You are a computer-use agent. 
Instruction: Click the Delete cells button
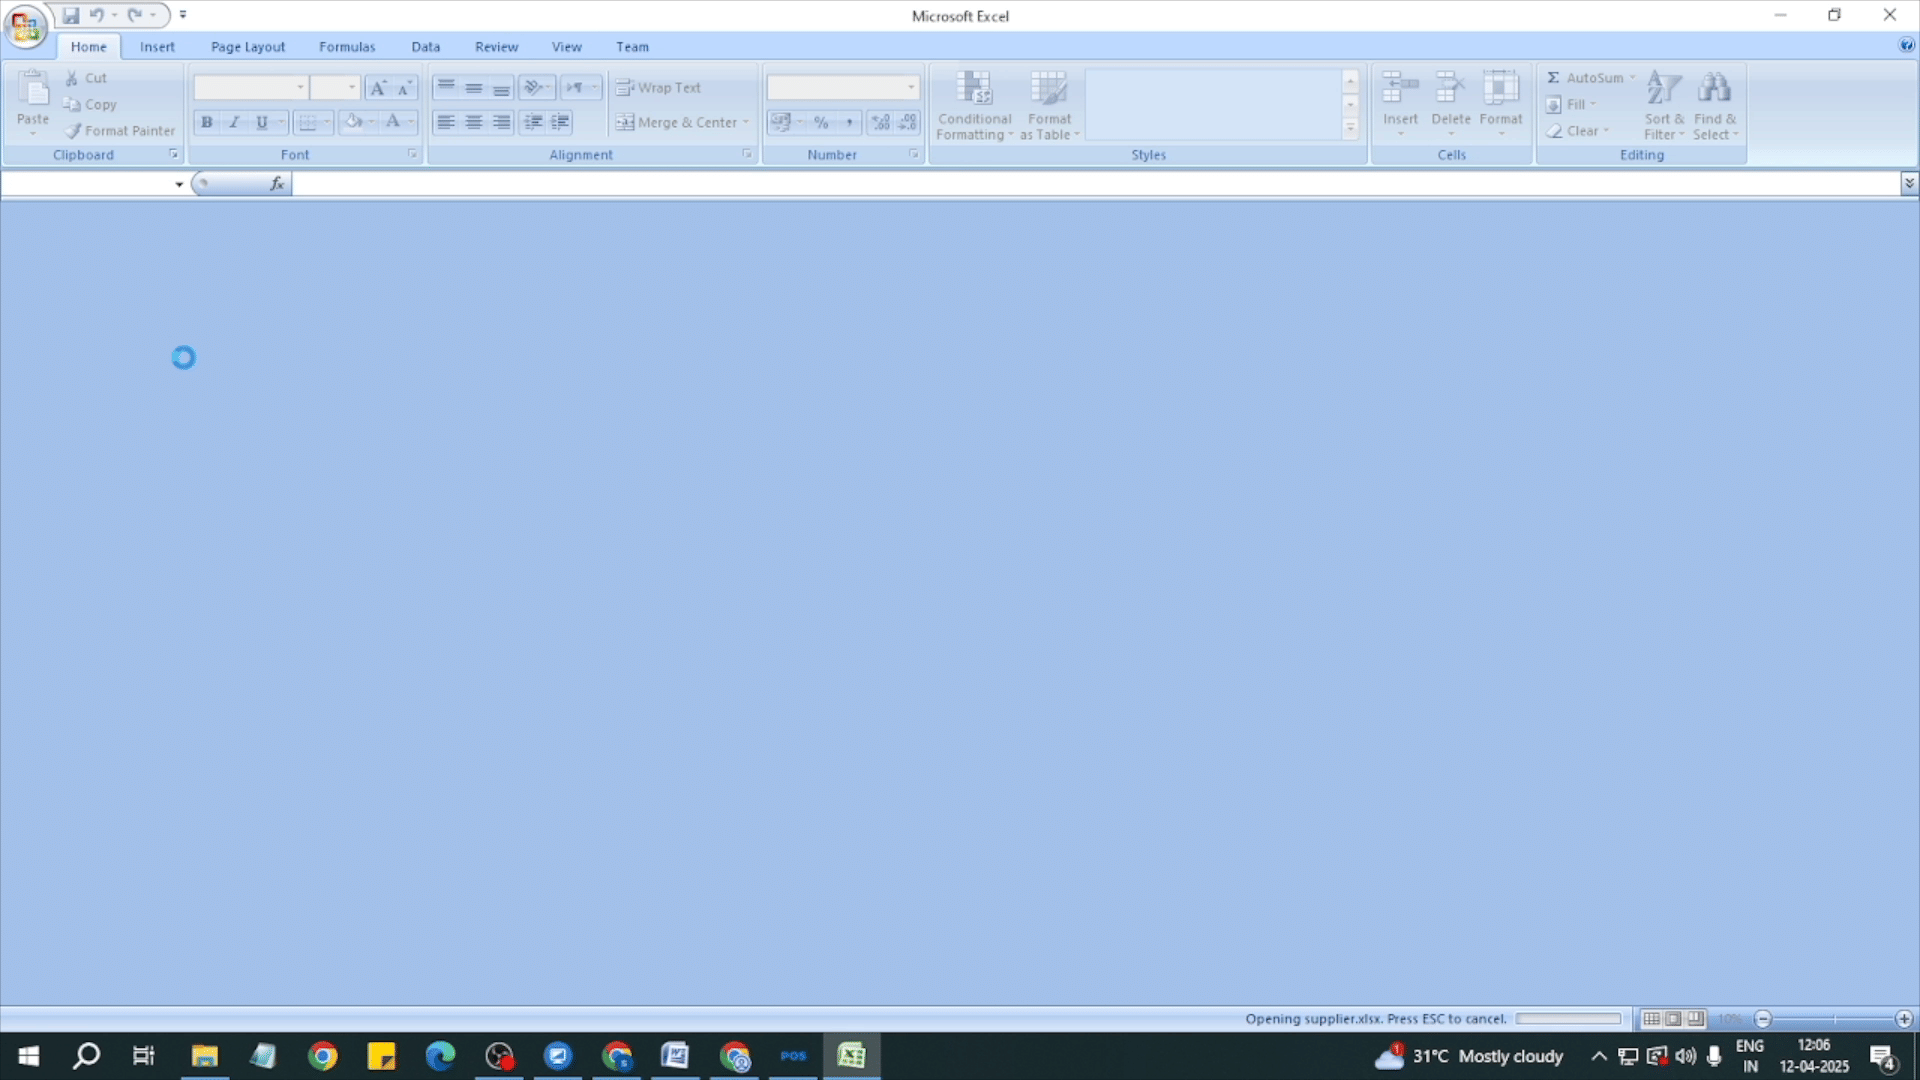click(1450, 103)
